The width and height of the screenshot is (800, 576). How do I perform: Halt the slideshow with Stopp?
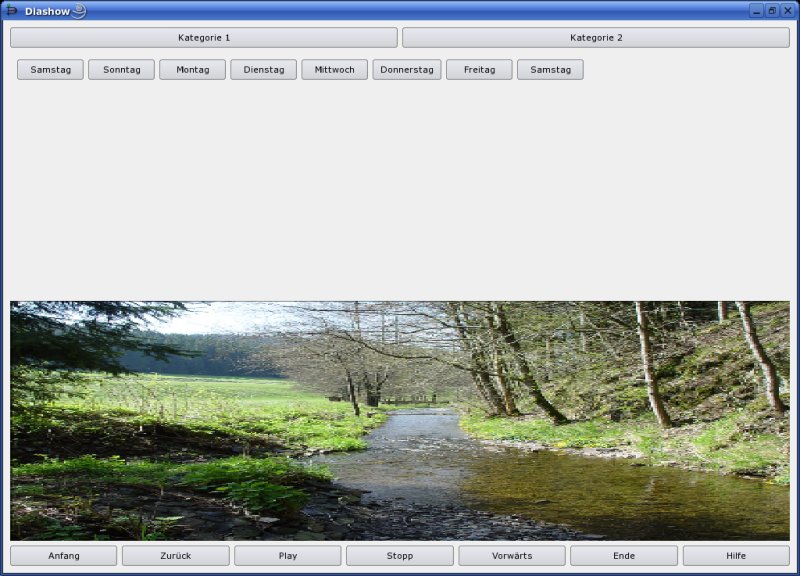tap(399, 556)
